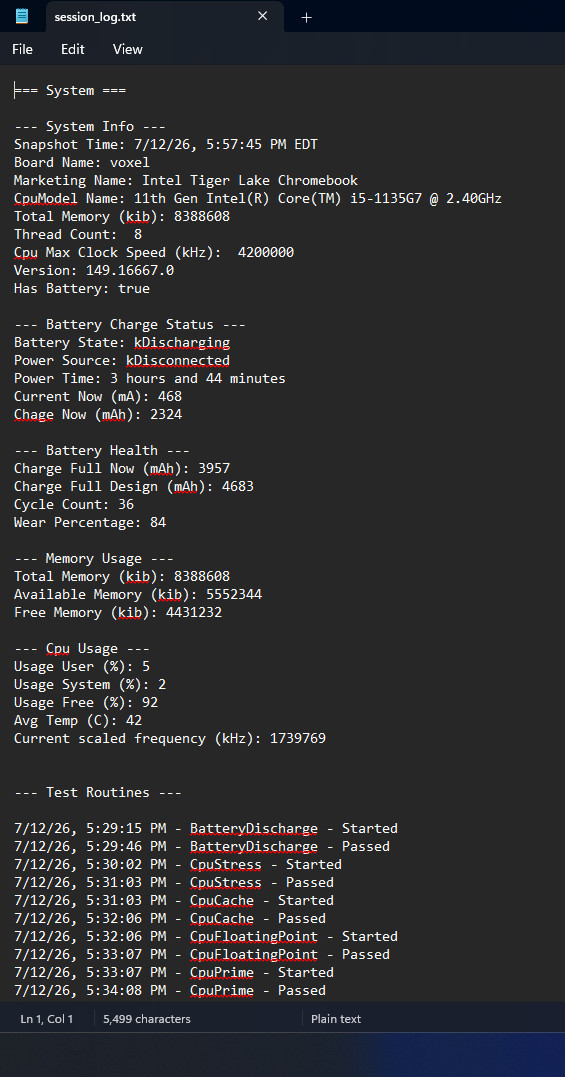Place cursor in the Board Name: voxel line
The width and height of the screenshot is (565, 1077).
[82, 163]
